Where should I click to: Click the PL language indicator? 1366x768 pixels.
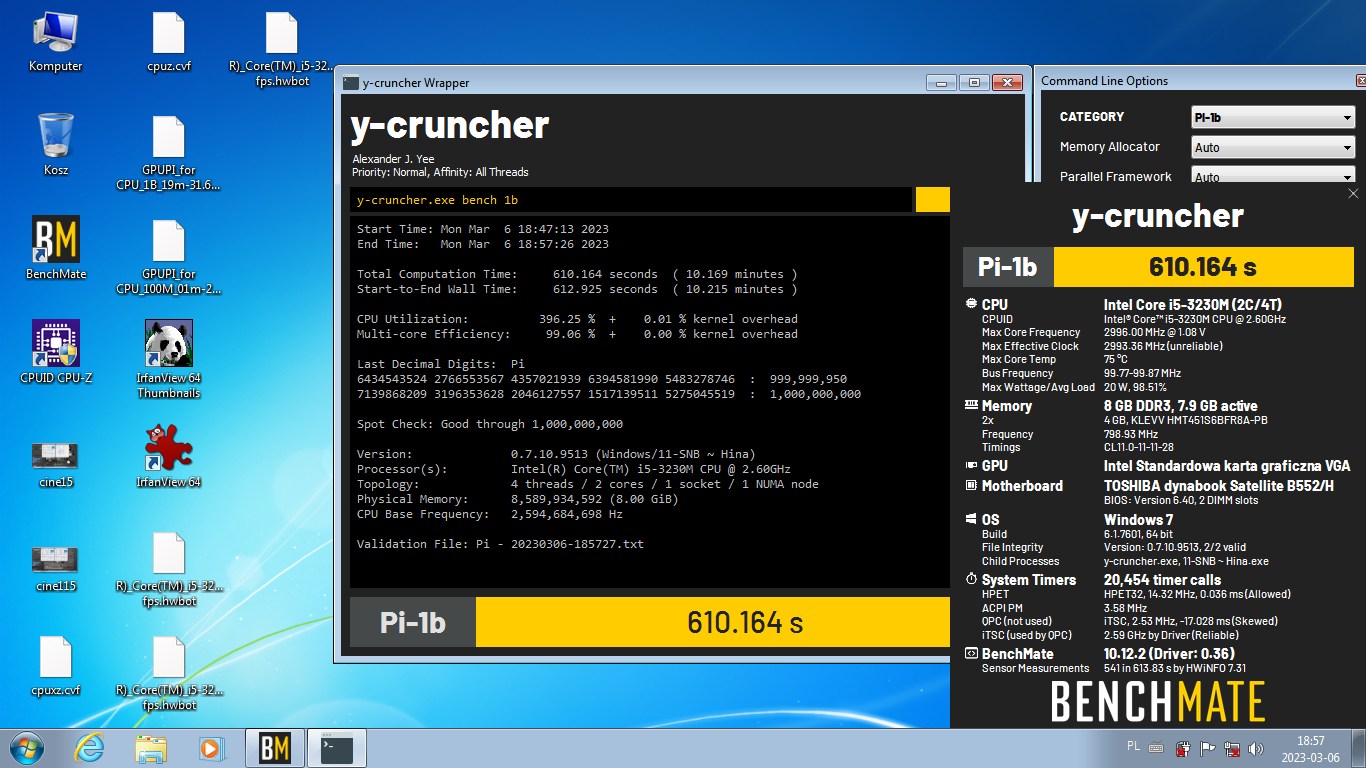(1133, 747)
